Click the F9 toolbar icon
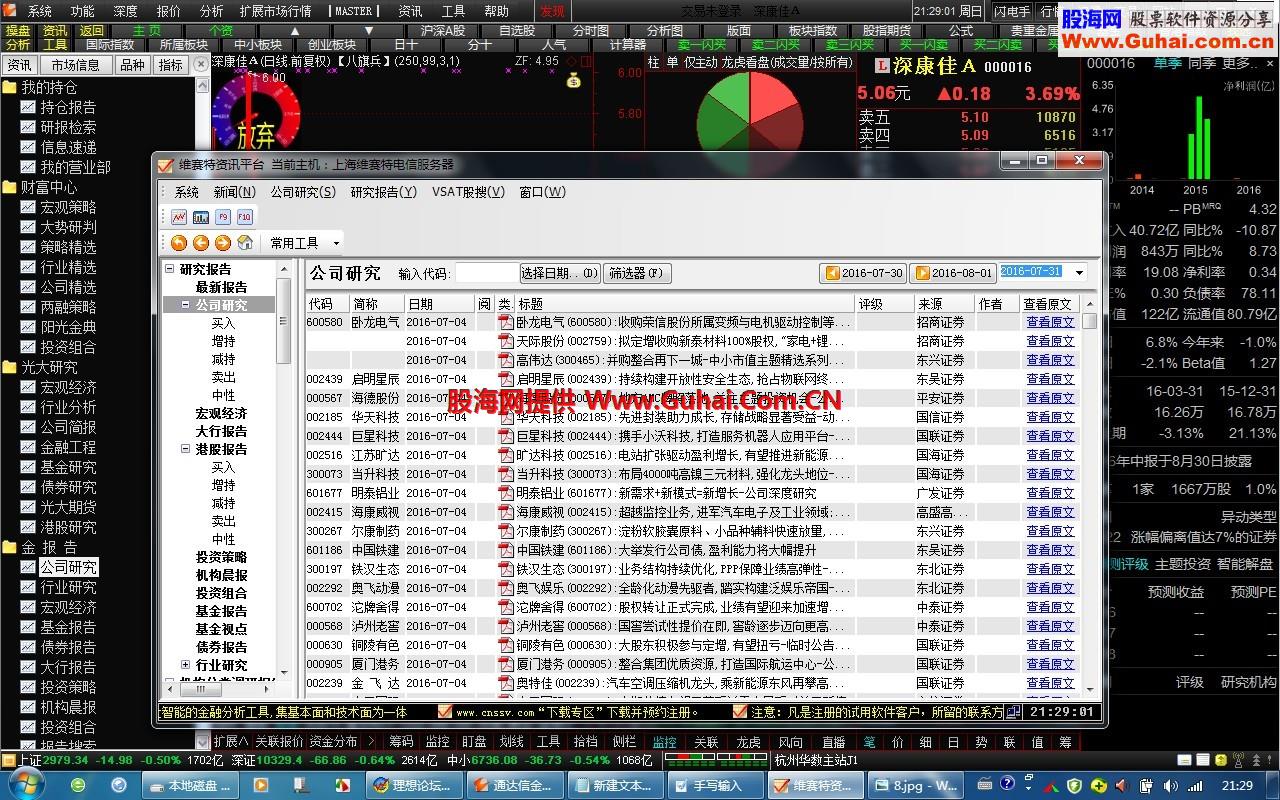Image resolution: width=1280 pixels, height=800 pixels. click(x=223, y=216)
